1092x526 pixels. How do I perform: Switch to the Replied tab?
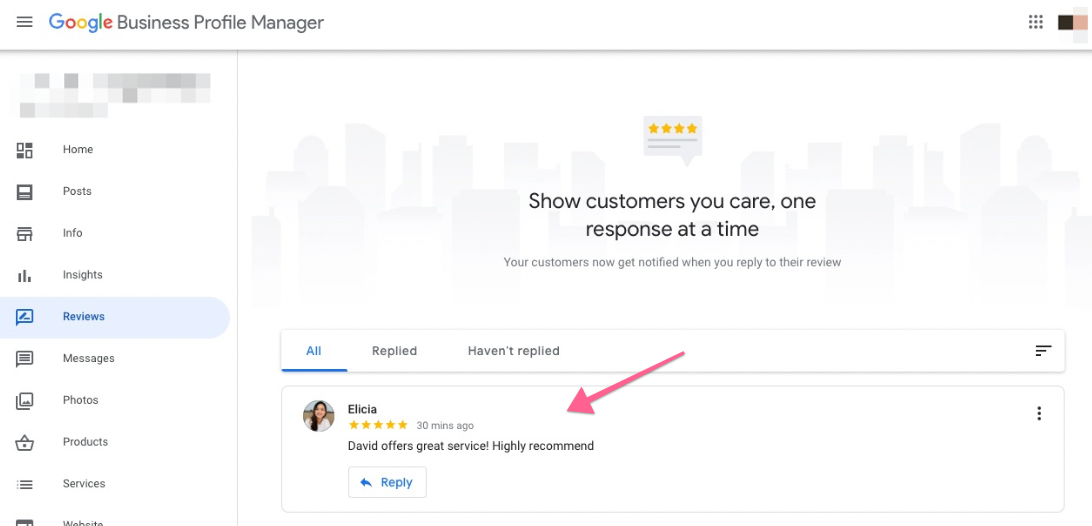394,351
